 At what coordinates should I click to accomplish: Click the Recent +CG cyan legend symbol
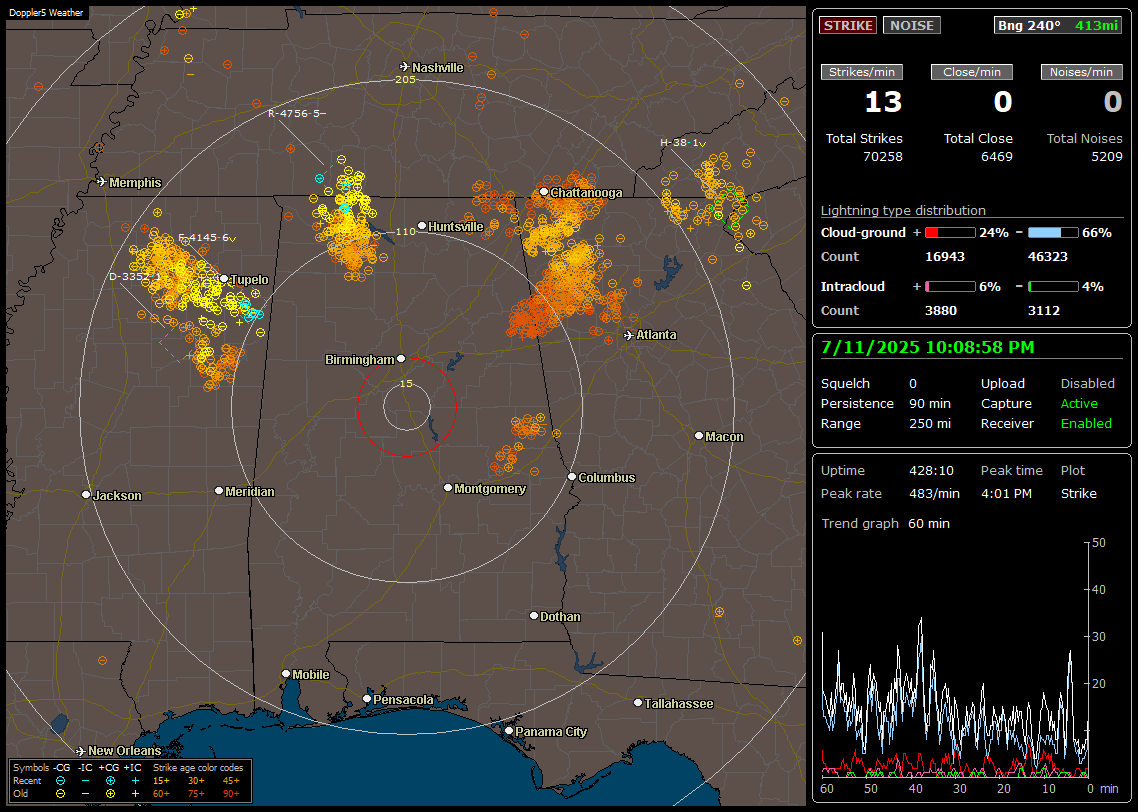[110, 781]
